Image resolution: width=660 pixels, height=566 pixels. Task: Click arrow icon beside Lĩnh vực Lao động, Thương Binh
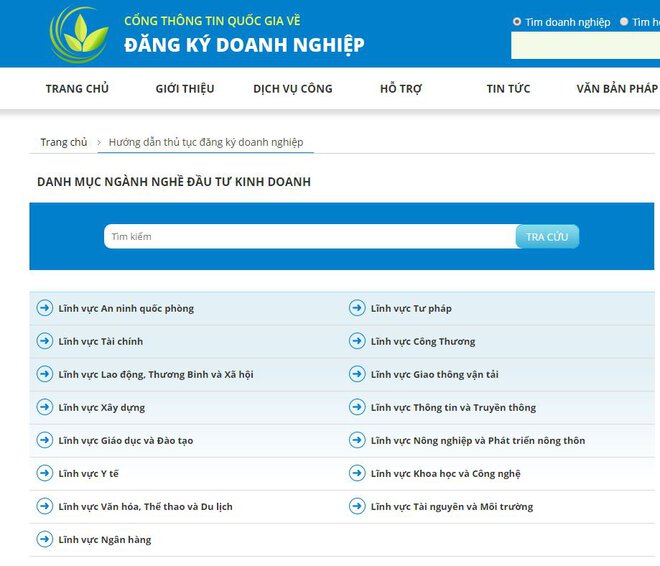pyautogui.click(x=45, y=374)
